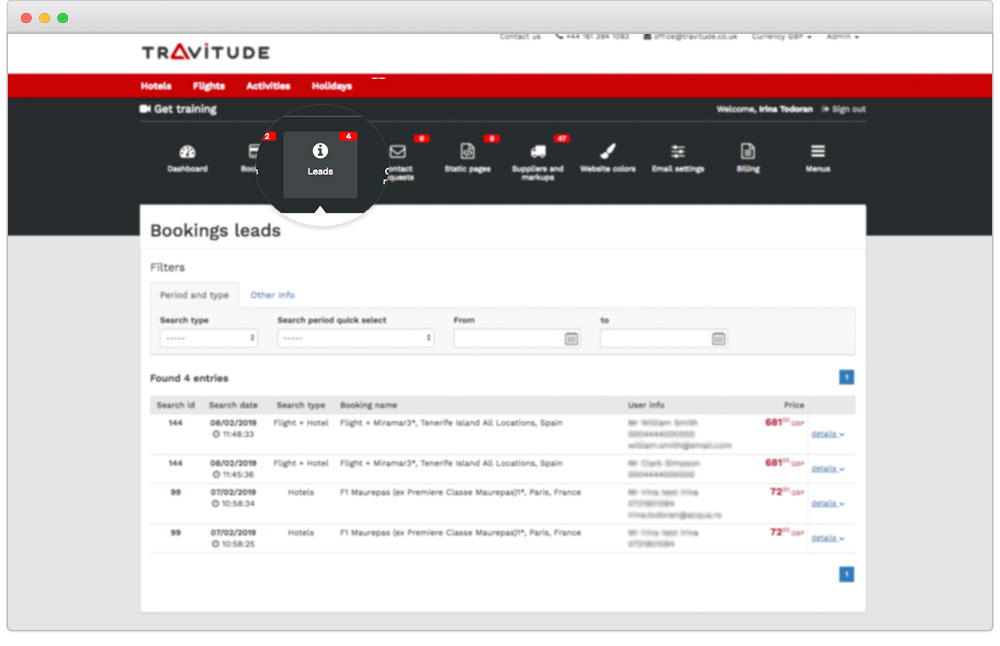Open the Bookings icon with badge
The height and width of the screenshot is (646, 1000).
pos(252,160)
